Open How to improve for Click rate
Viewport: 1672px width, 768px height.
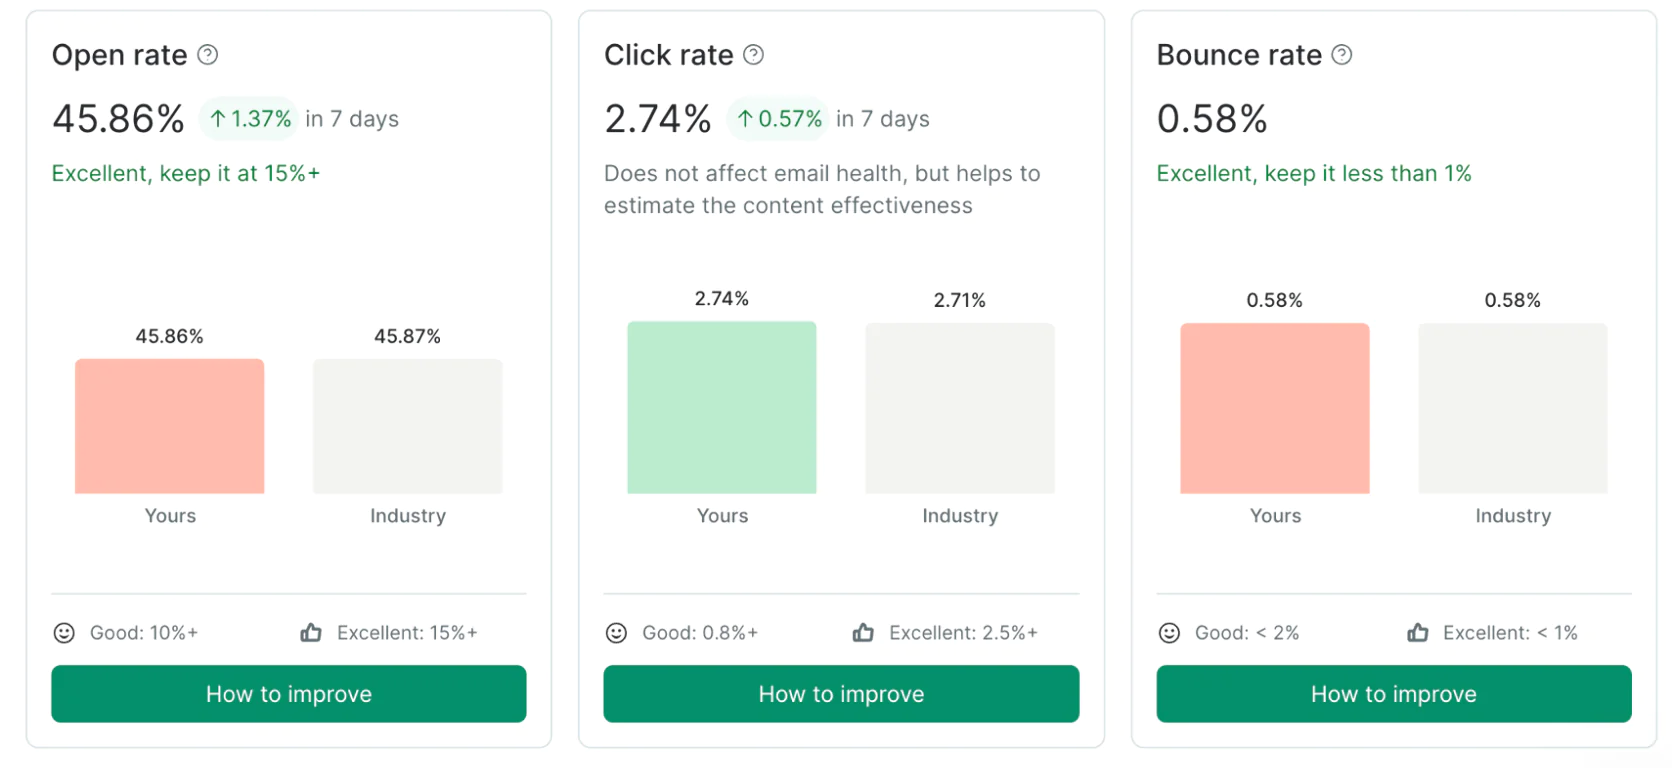pos(841,694)
